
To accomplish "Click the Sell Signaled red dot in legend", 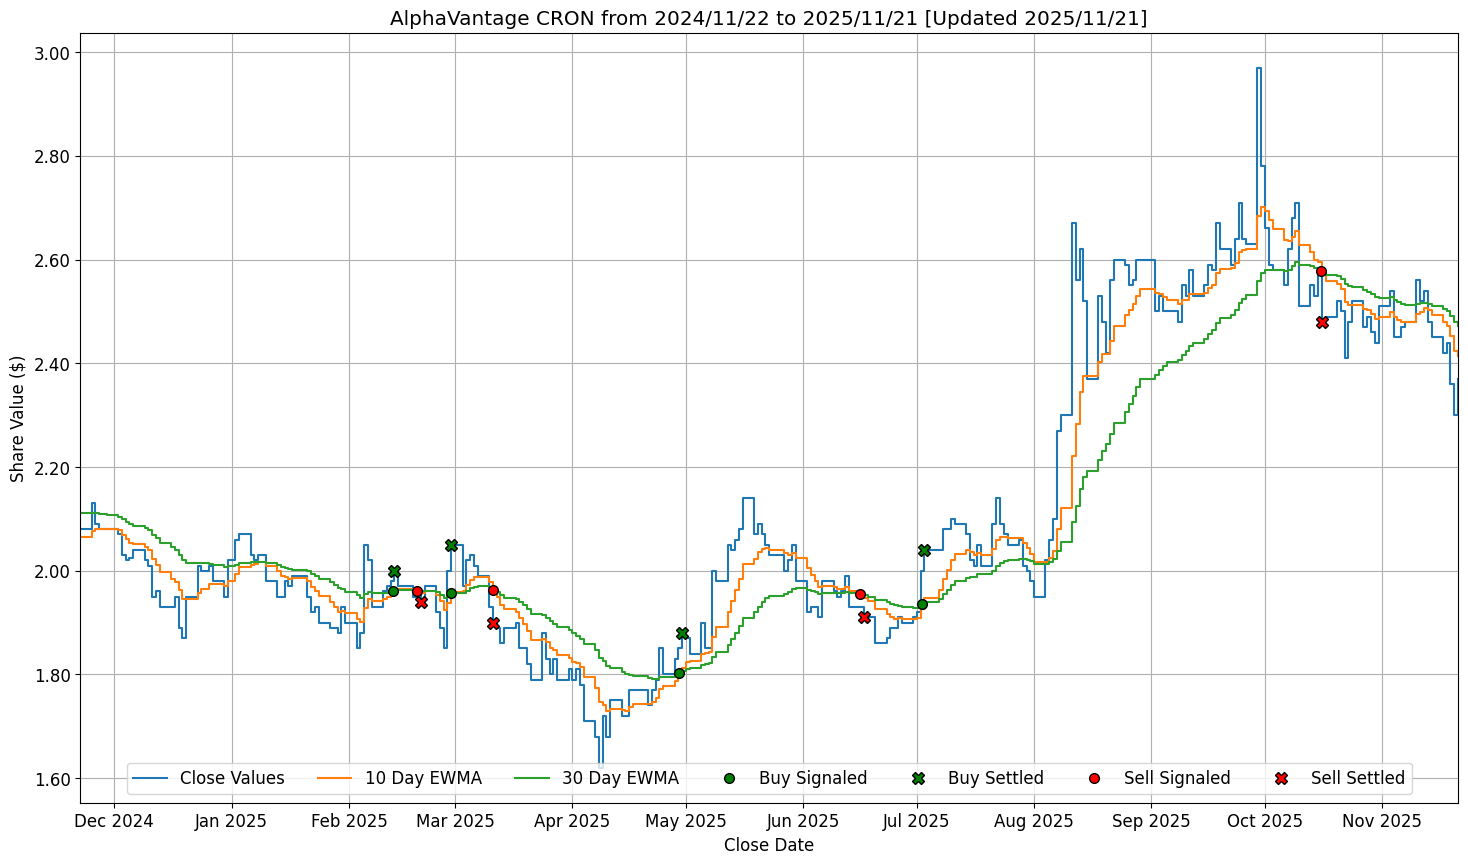I will coord(1094,778).
